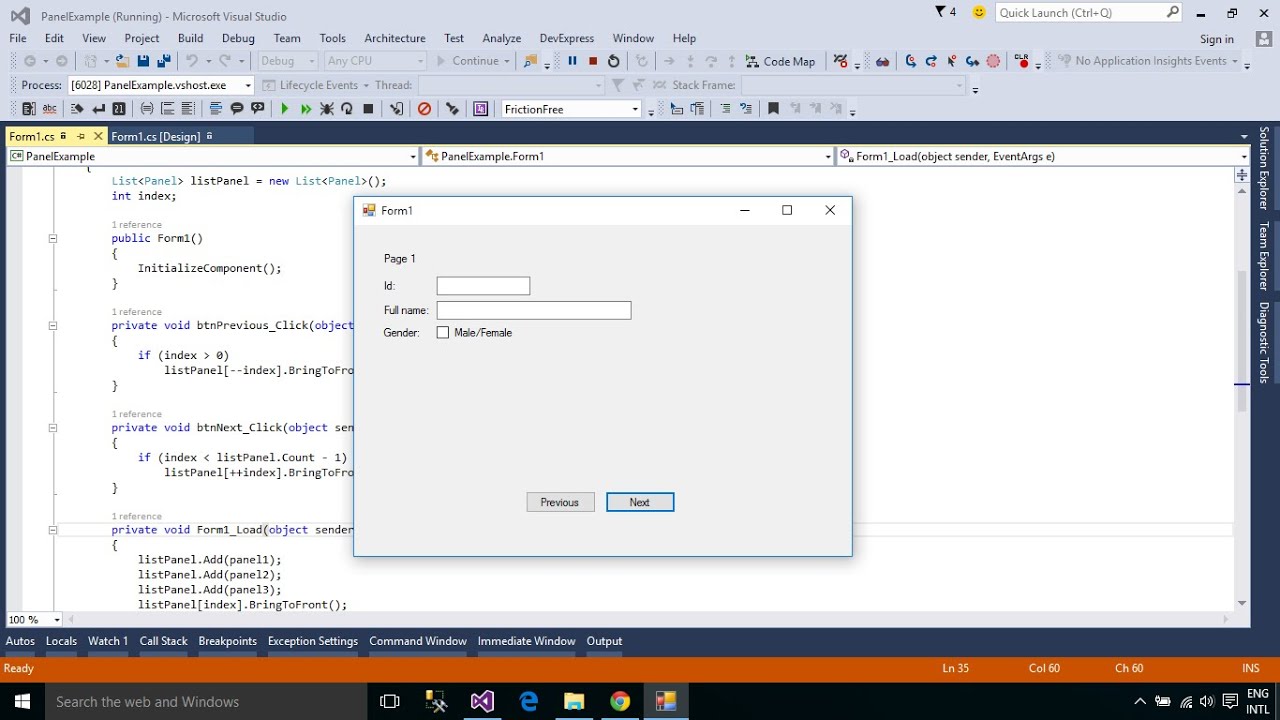Collapse the btnPrevious_Click method outline
1280x720 pixels.
click(53, 326)
